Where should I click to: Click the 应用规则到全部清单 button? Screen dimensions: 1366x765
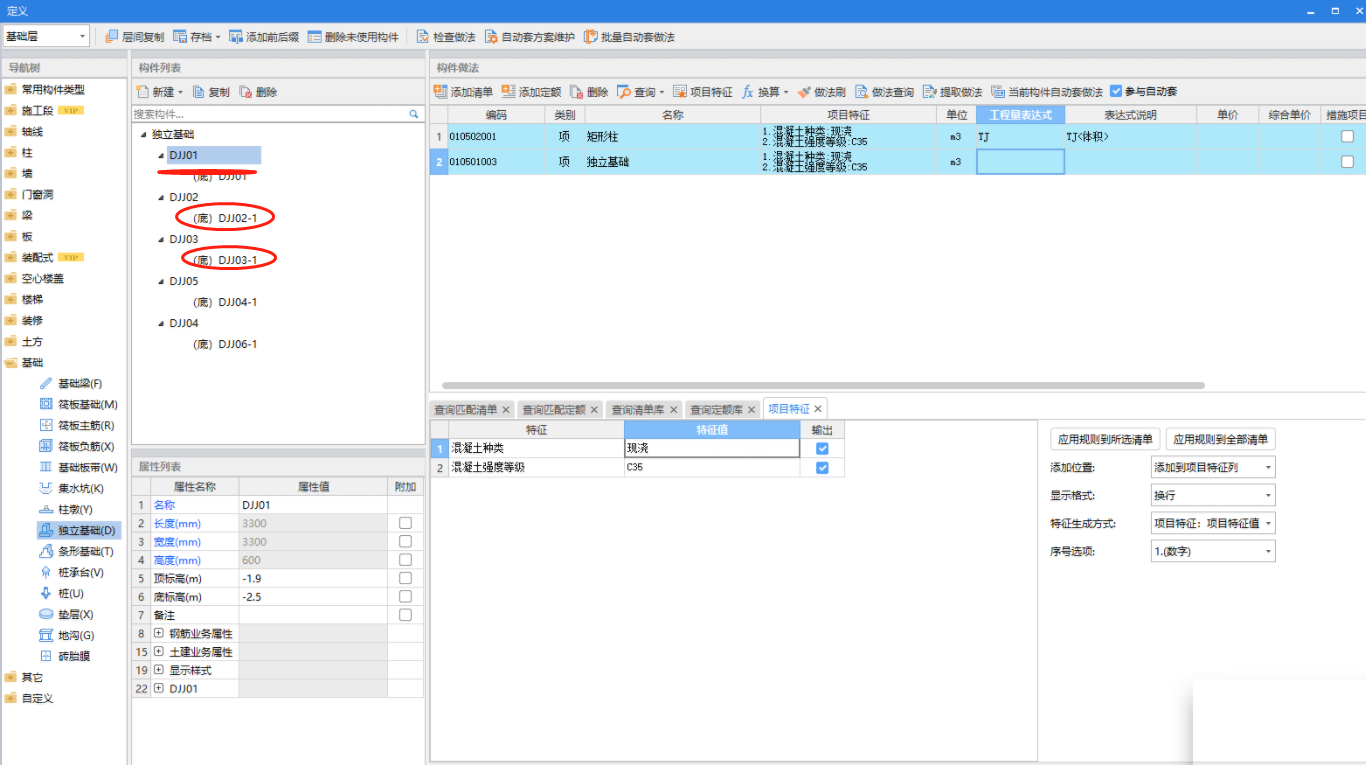pos(1221,439)
